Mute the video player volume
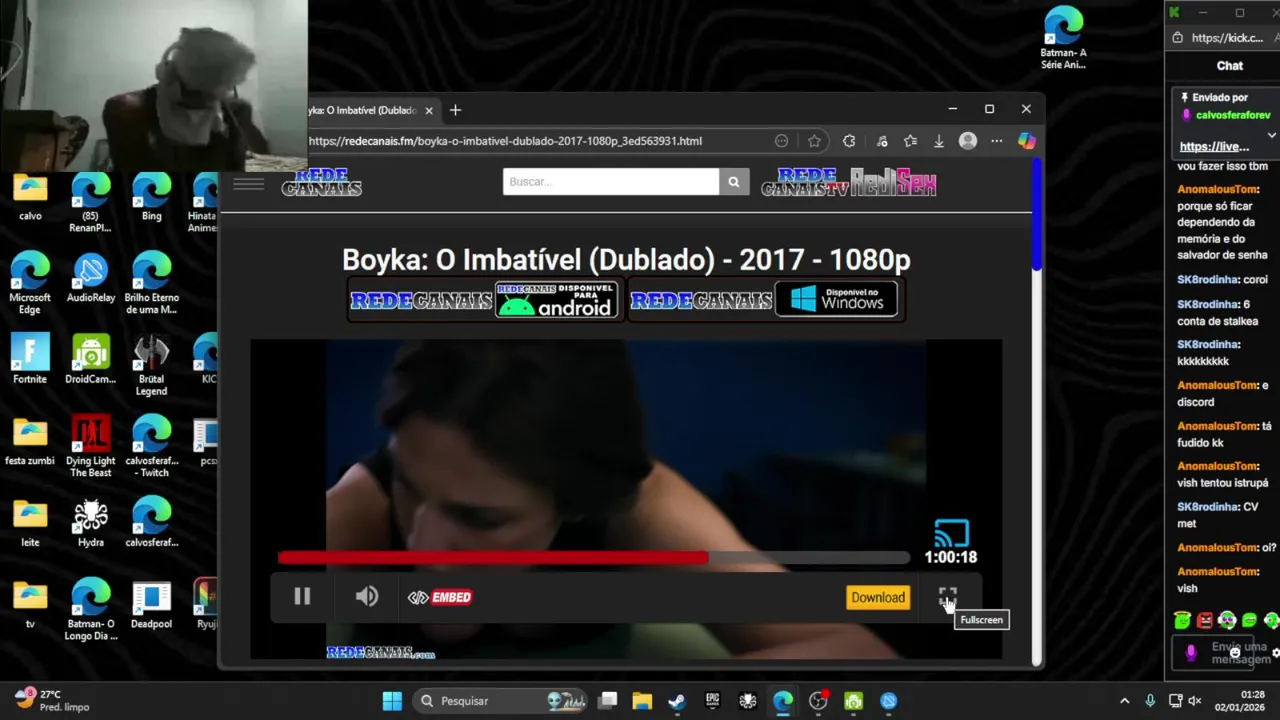Viewport: 1280px width, 720px height. 367,597
